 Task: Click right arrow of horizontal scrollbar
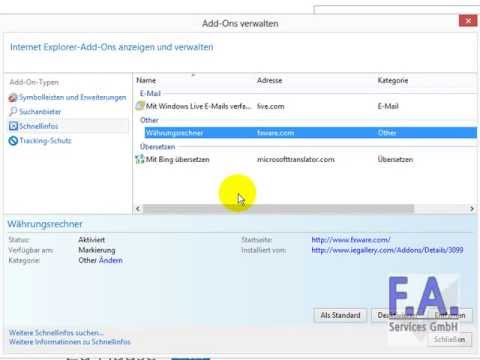(472, 209)
